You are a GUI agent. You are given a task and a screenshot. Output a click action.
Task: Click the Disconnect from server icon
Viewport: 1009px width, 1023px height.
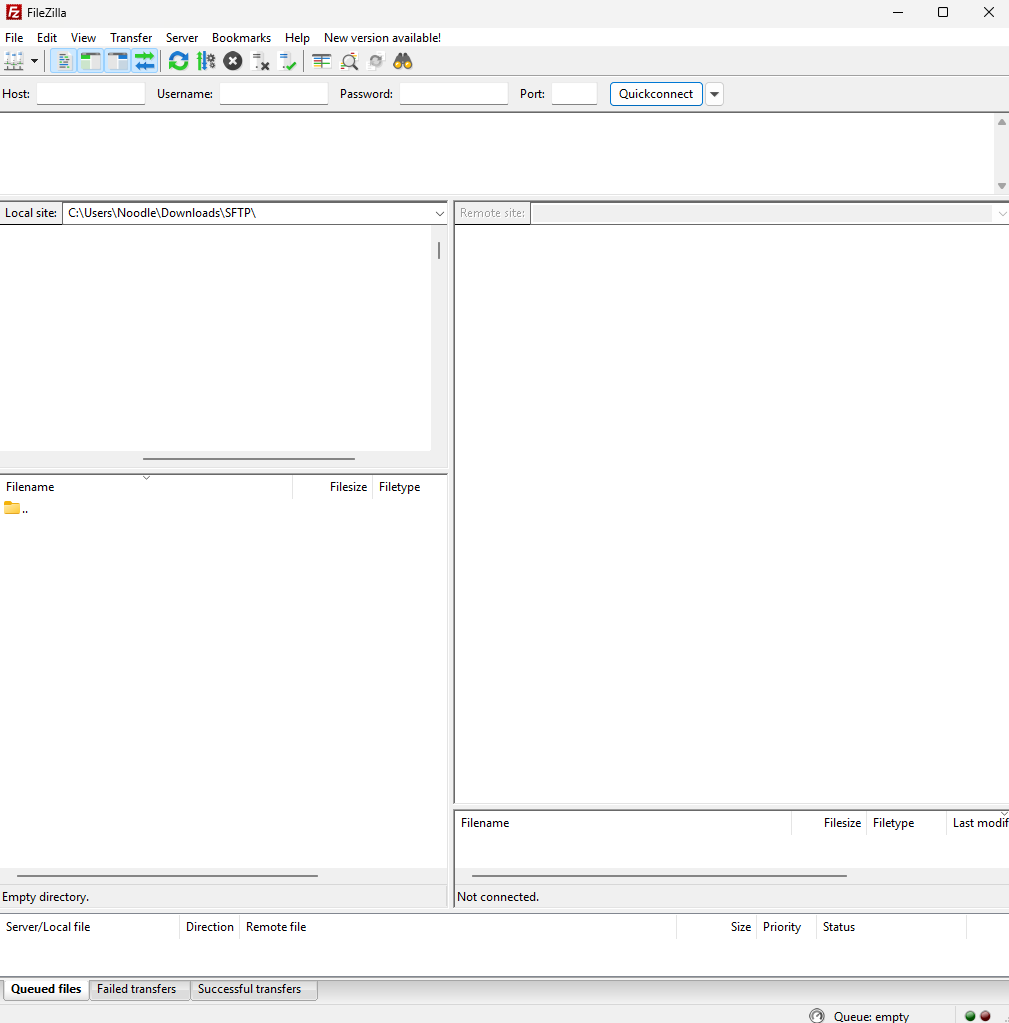pos(261,61)
